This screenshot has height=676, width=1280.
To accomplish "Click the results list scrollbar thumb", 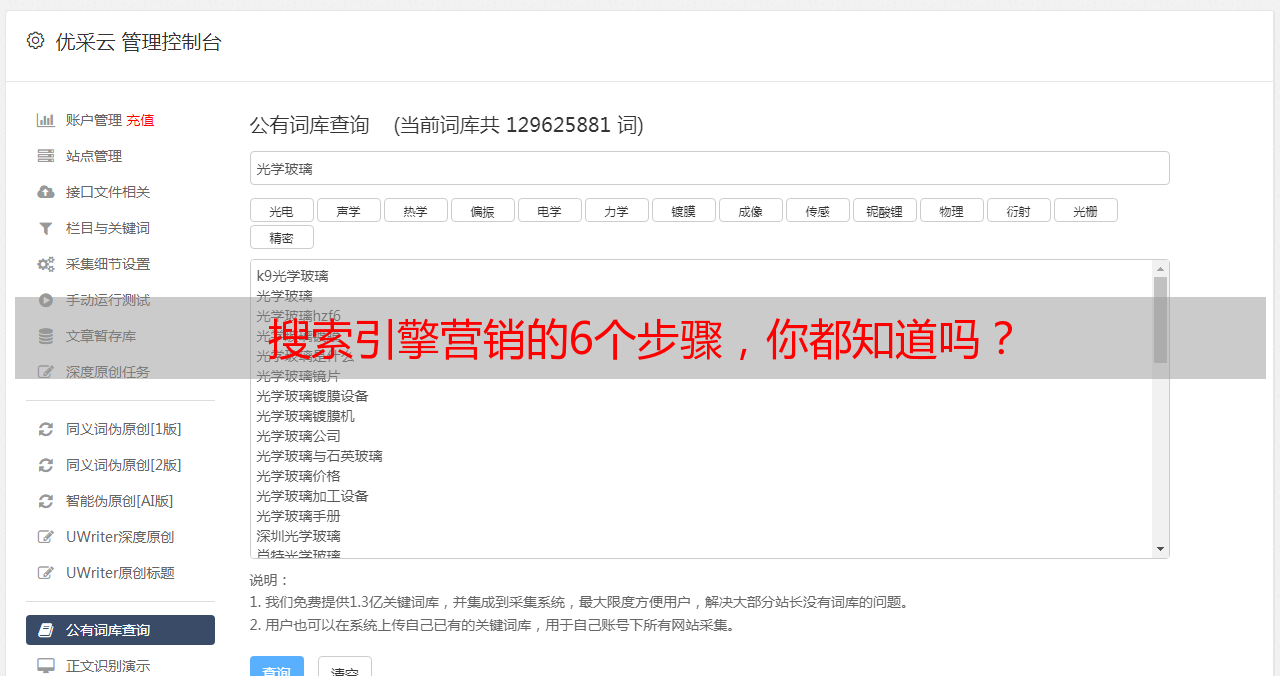I will click(x=1160, y=320).
